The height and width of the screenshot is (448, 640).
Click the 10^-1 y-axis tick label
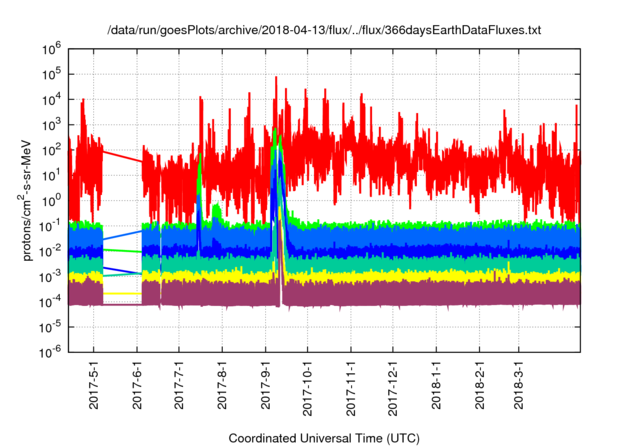click(x=51, y=226)
